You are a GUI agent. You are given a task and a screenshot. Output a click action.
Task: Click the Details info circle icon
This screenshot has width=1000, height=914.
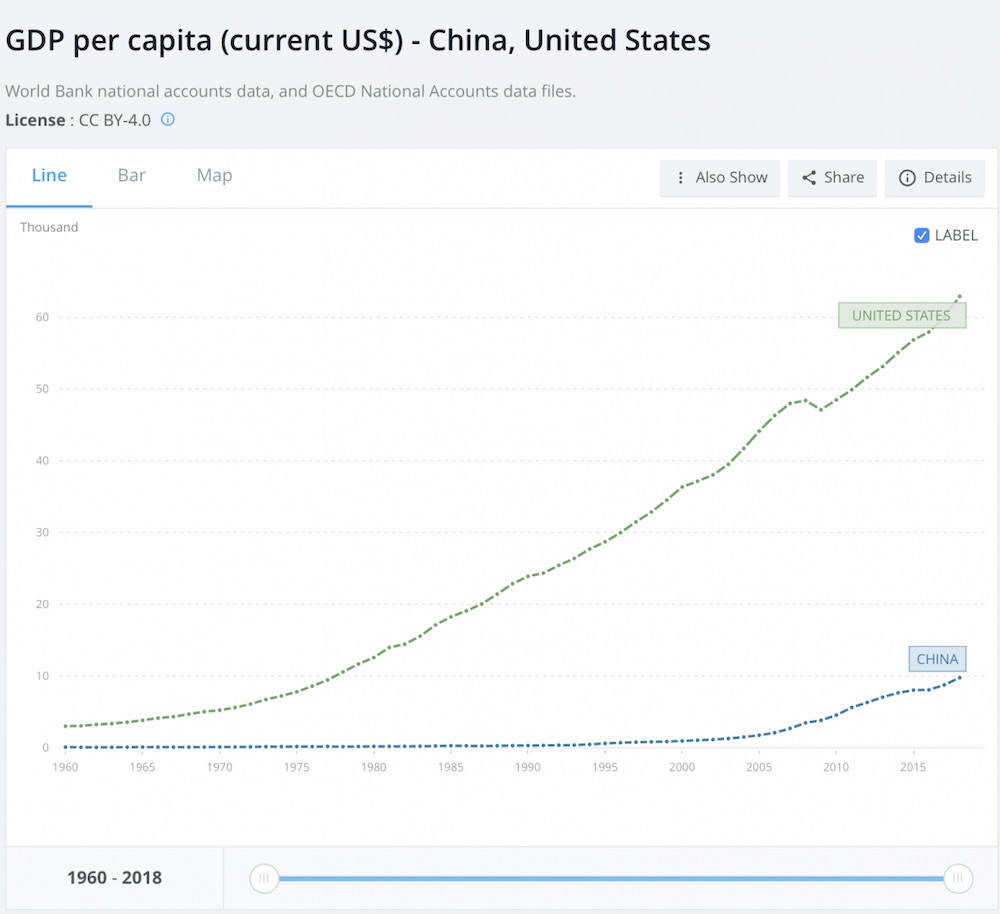[907, 177]
